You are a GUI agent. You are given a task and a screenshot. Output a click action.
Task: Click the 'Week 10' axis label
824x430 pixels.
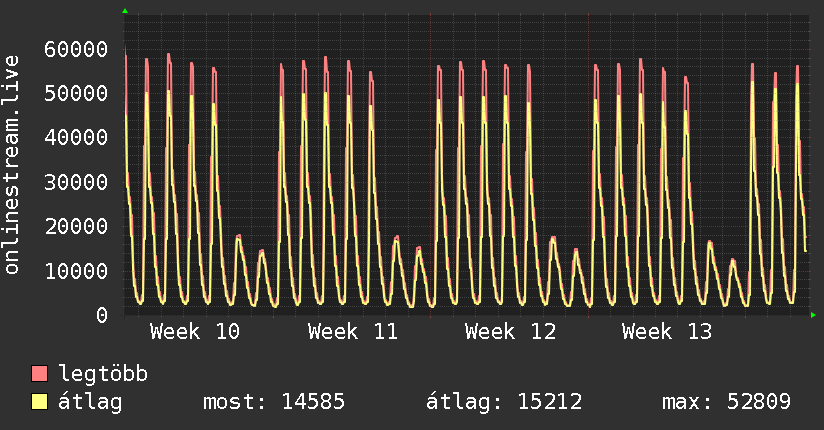(195, 332)
